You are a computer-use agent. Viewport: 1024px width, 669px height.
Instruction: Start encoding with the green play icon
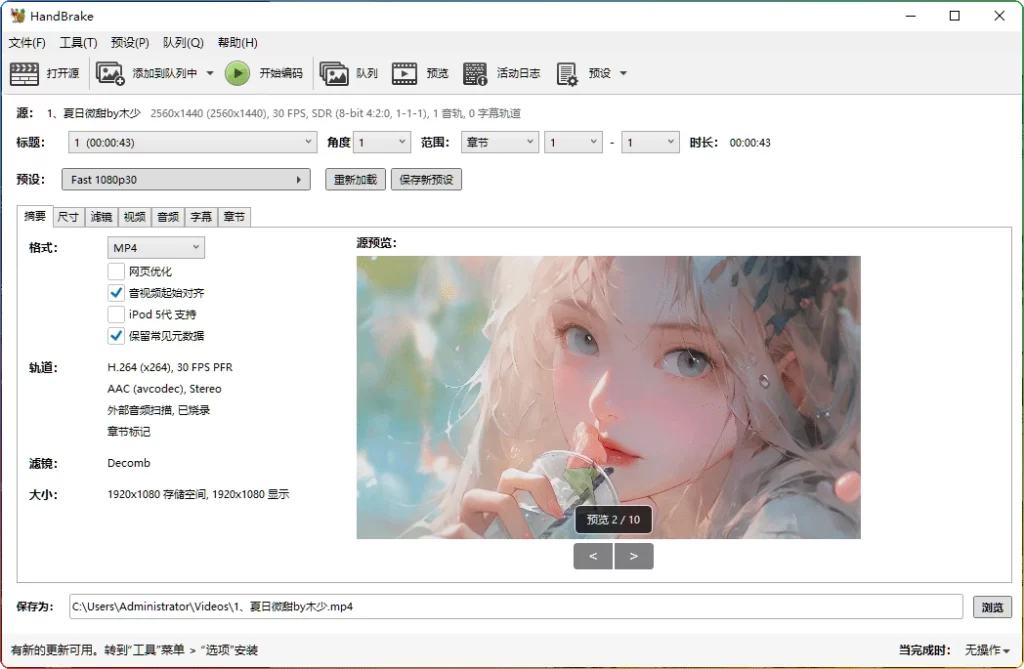click(x=238, y=72)
